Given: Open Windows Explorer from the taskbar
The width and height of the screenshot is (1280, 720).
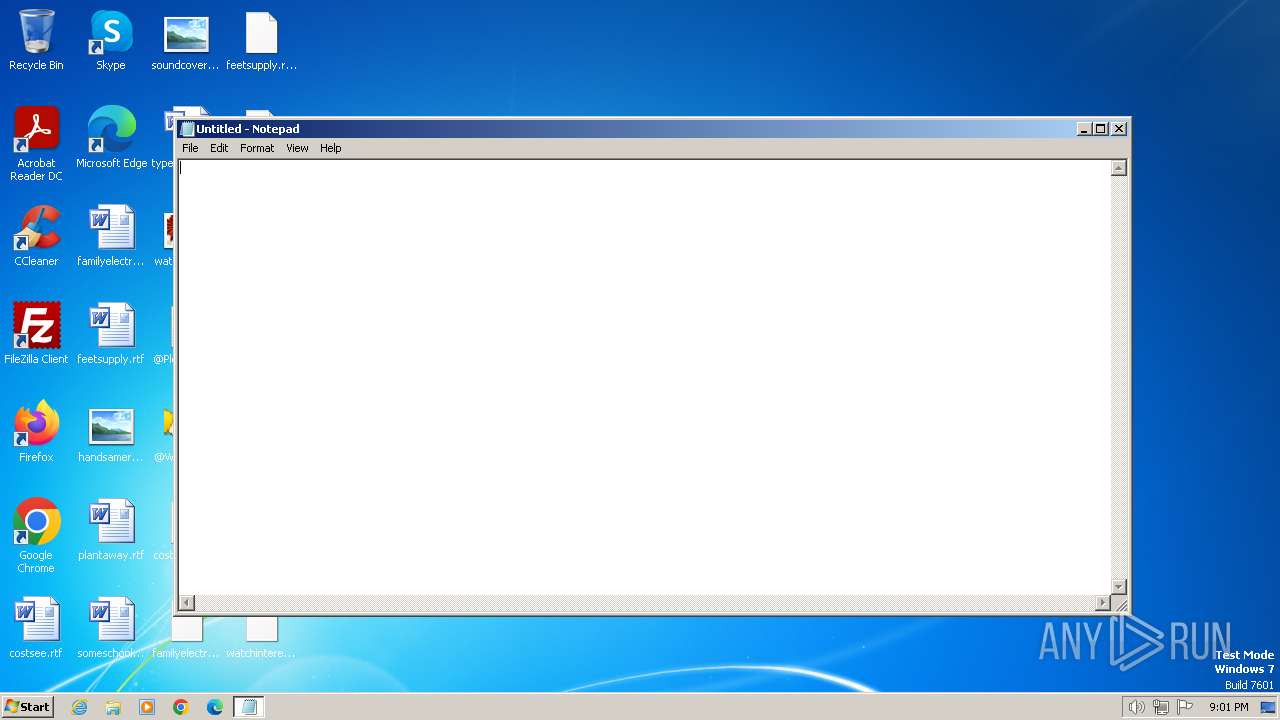Looking at the screenshot, I should tap(113, 707).
